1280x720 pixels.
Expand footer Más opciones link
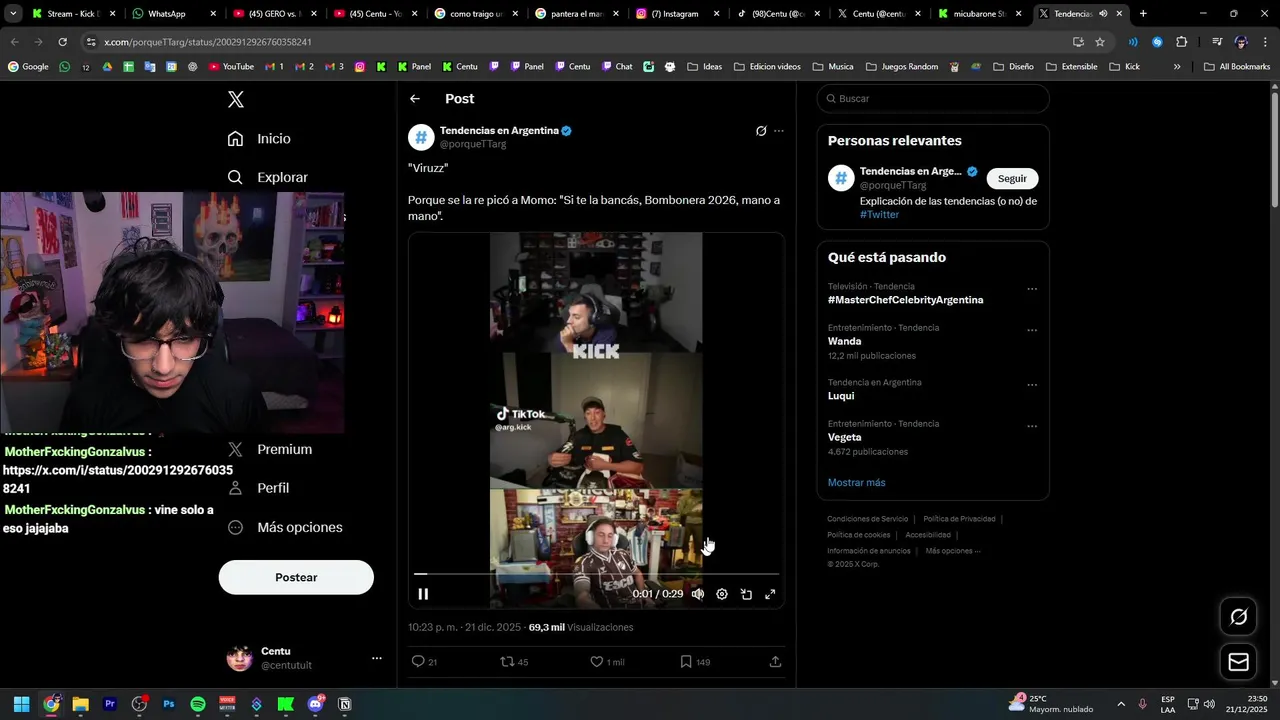(x=952, y=551)
